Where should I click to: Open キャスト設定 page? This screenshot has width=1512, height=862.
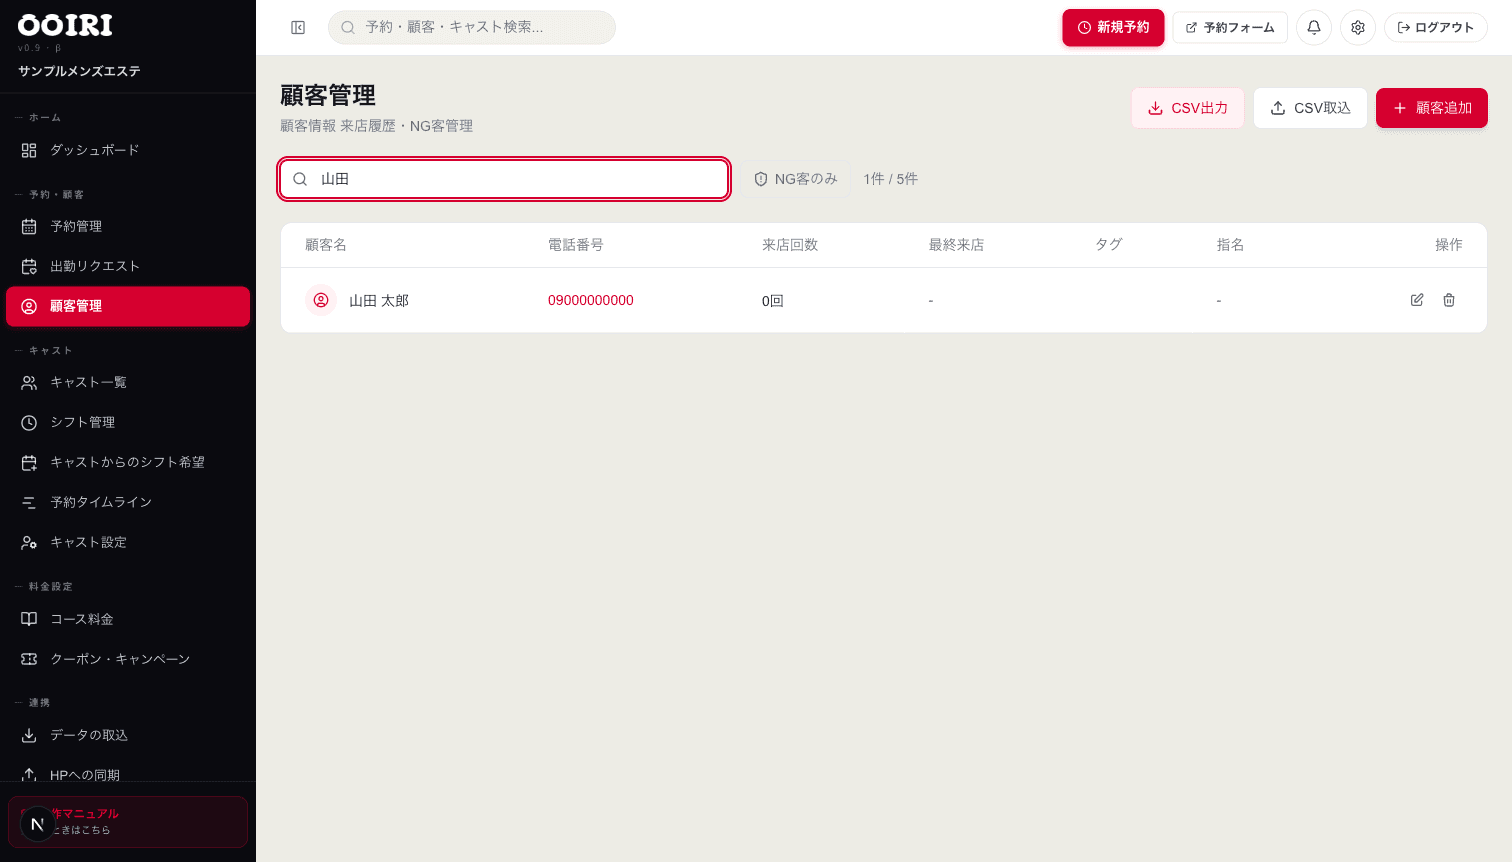[x=128, y=543]
